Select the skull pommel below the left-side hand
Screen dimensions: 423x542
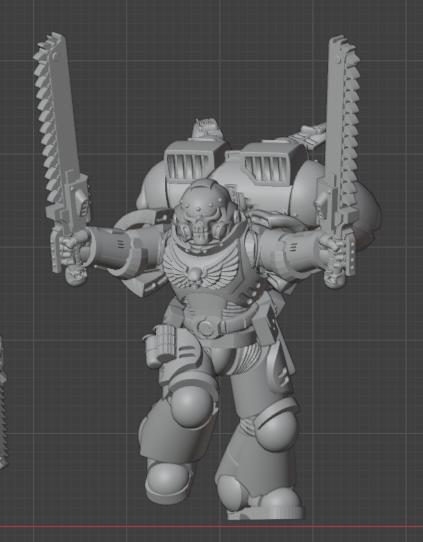click(75, 276)
